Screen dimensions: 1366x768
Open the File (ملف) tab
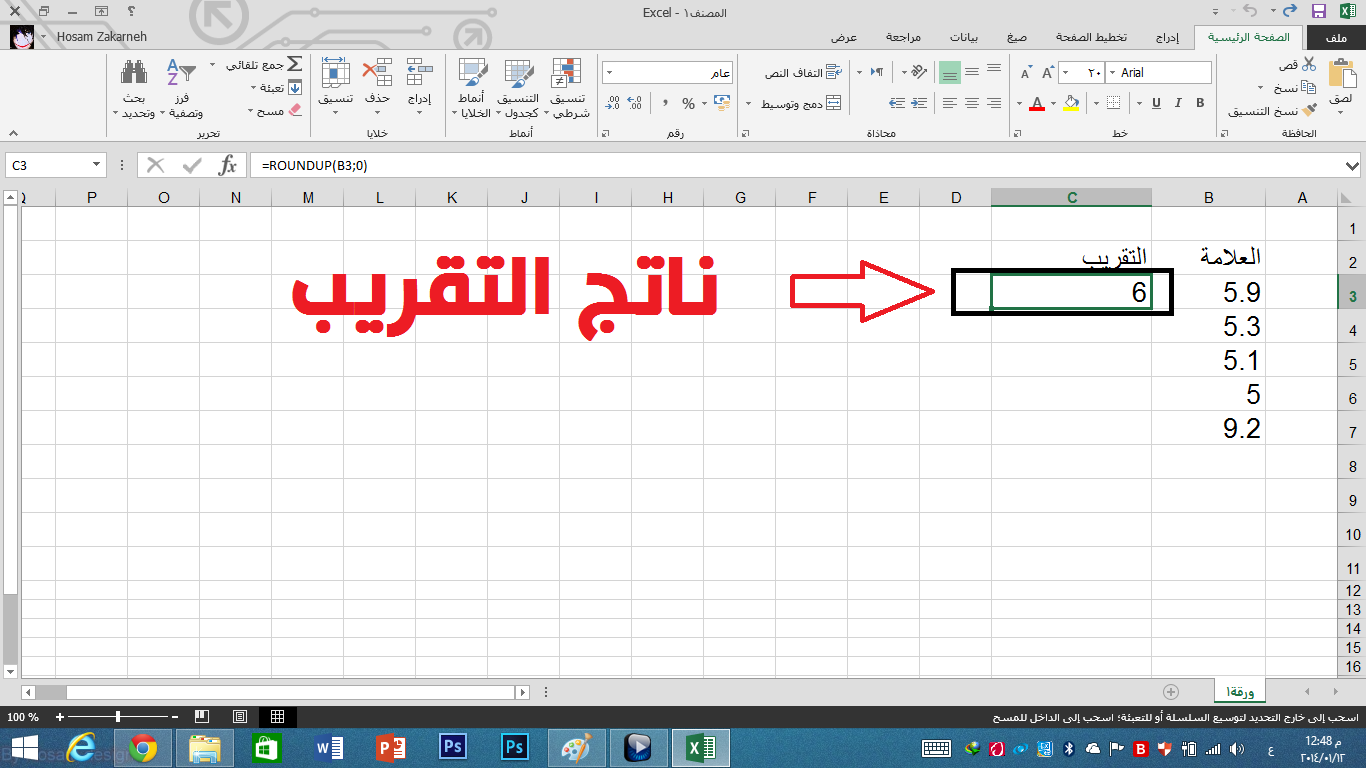(x=1334, y=38)
